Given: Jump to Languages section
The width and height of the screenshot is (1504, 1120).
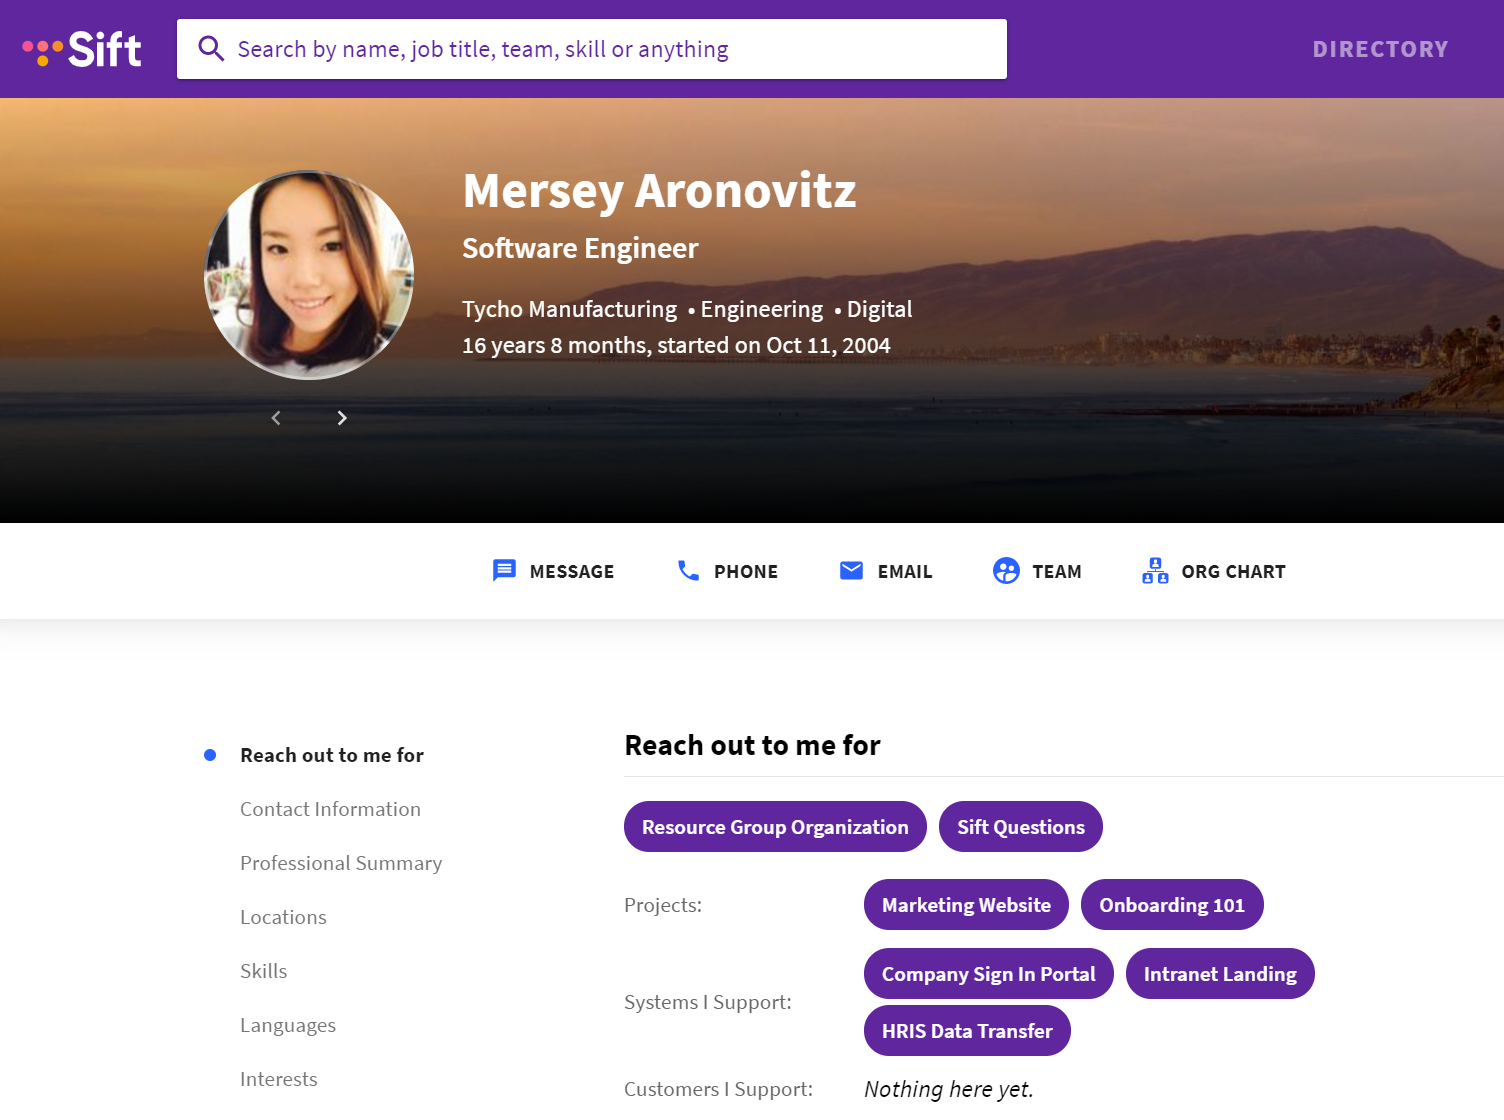Looking at the screenshot, I should click(x=288, y=1025).
